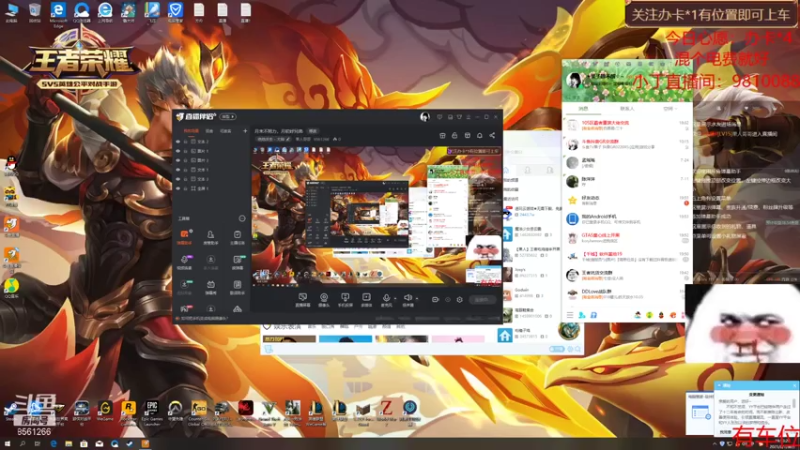Toggle visibility of the 全屏 1 source
This screenshot has width=800, height=450.
pyautogui.click(x=178, y=188)
